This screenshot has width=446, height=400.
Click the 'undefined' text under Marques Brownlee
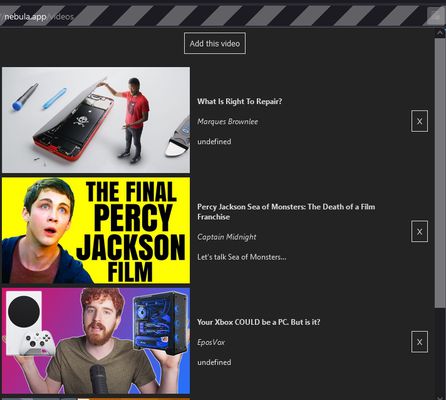(x=214, y=141)
